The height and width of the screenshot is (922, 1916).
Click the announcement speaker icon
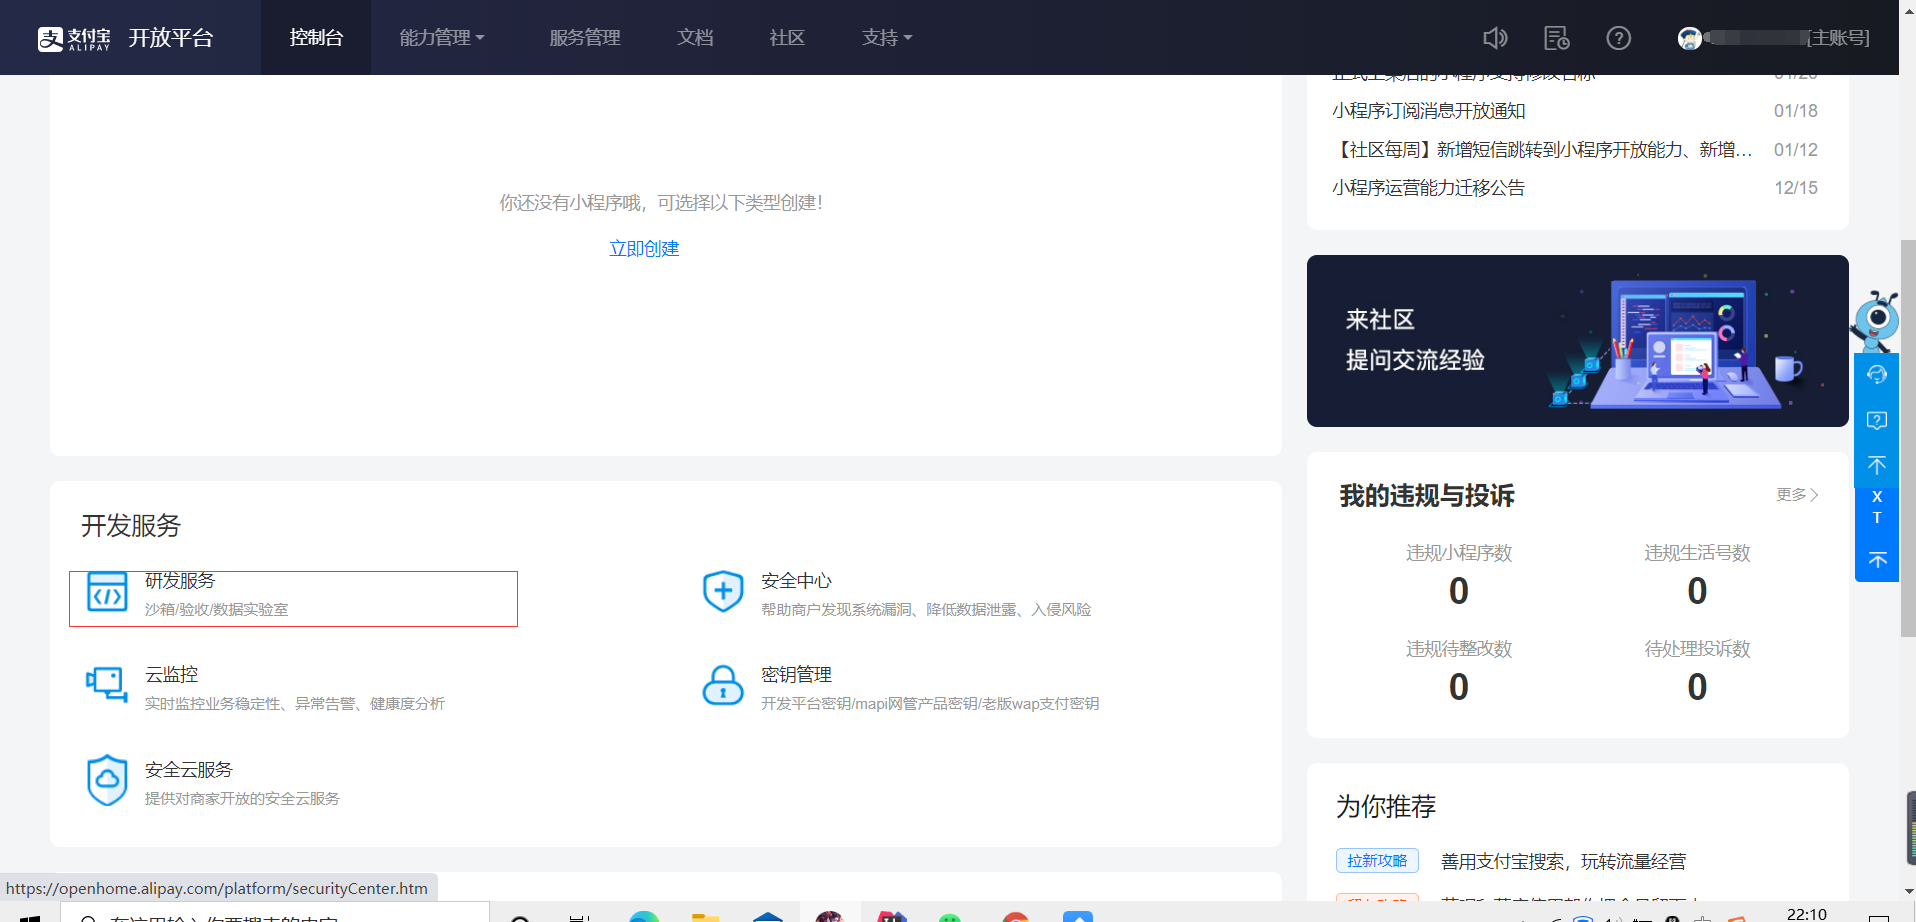click(x=1495, y=37)
